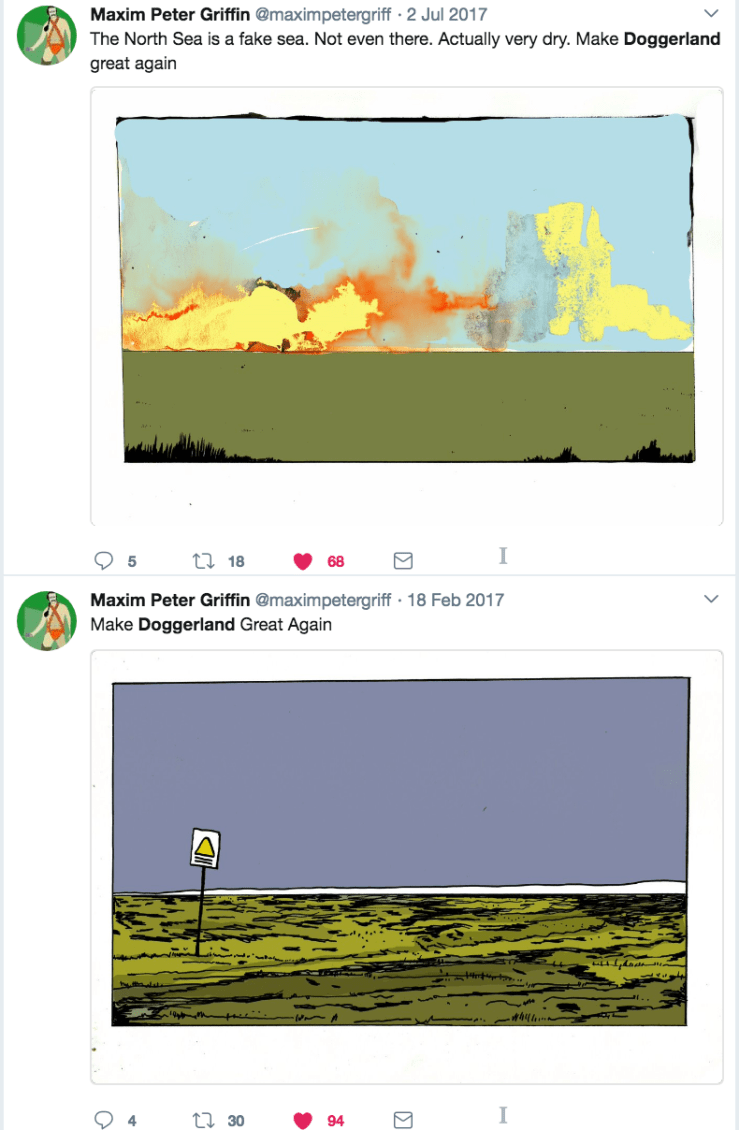Open options chevron on the 18 Feb tweet
Screen dimensions: 739x1130
pos(711,599)
